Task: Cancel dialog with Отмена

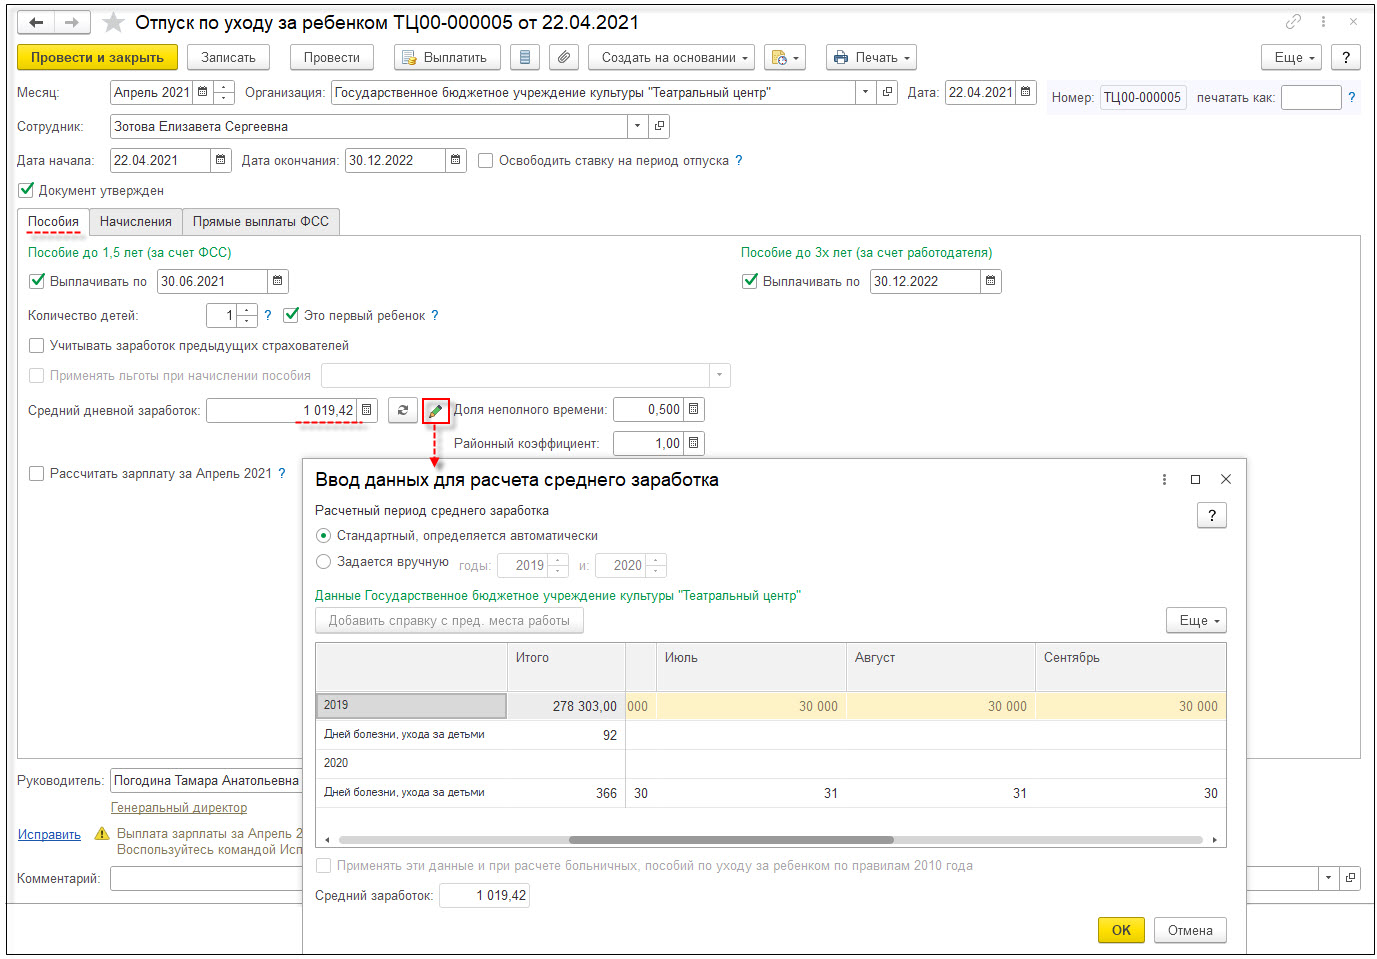Action: 1190,930
